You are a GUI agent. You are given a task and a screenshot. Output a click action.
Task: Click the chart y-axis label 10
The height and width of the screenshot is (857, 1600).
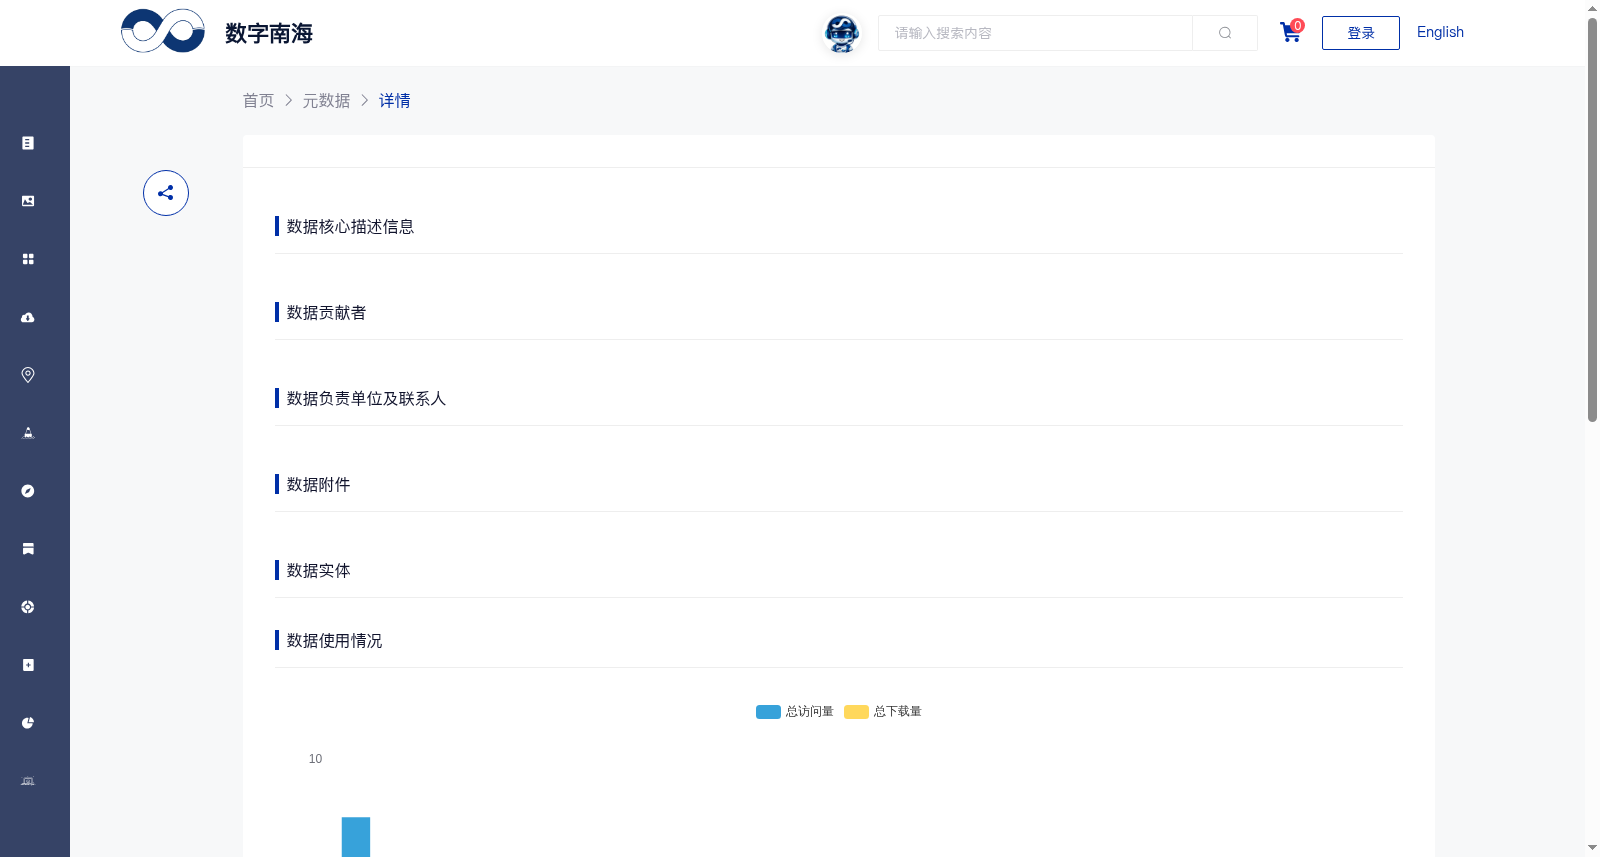point(315,759)
